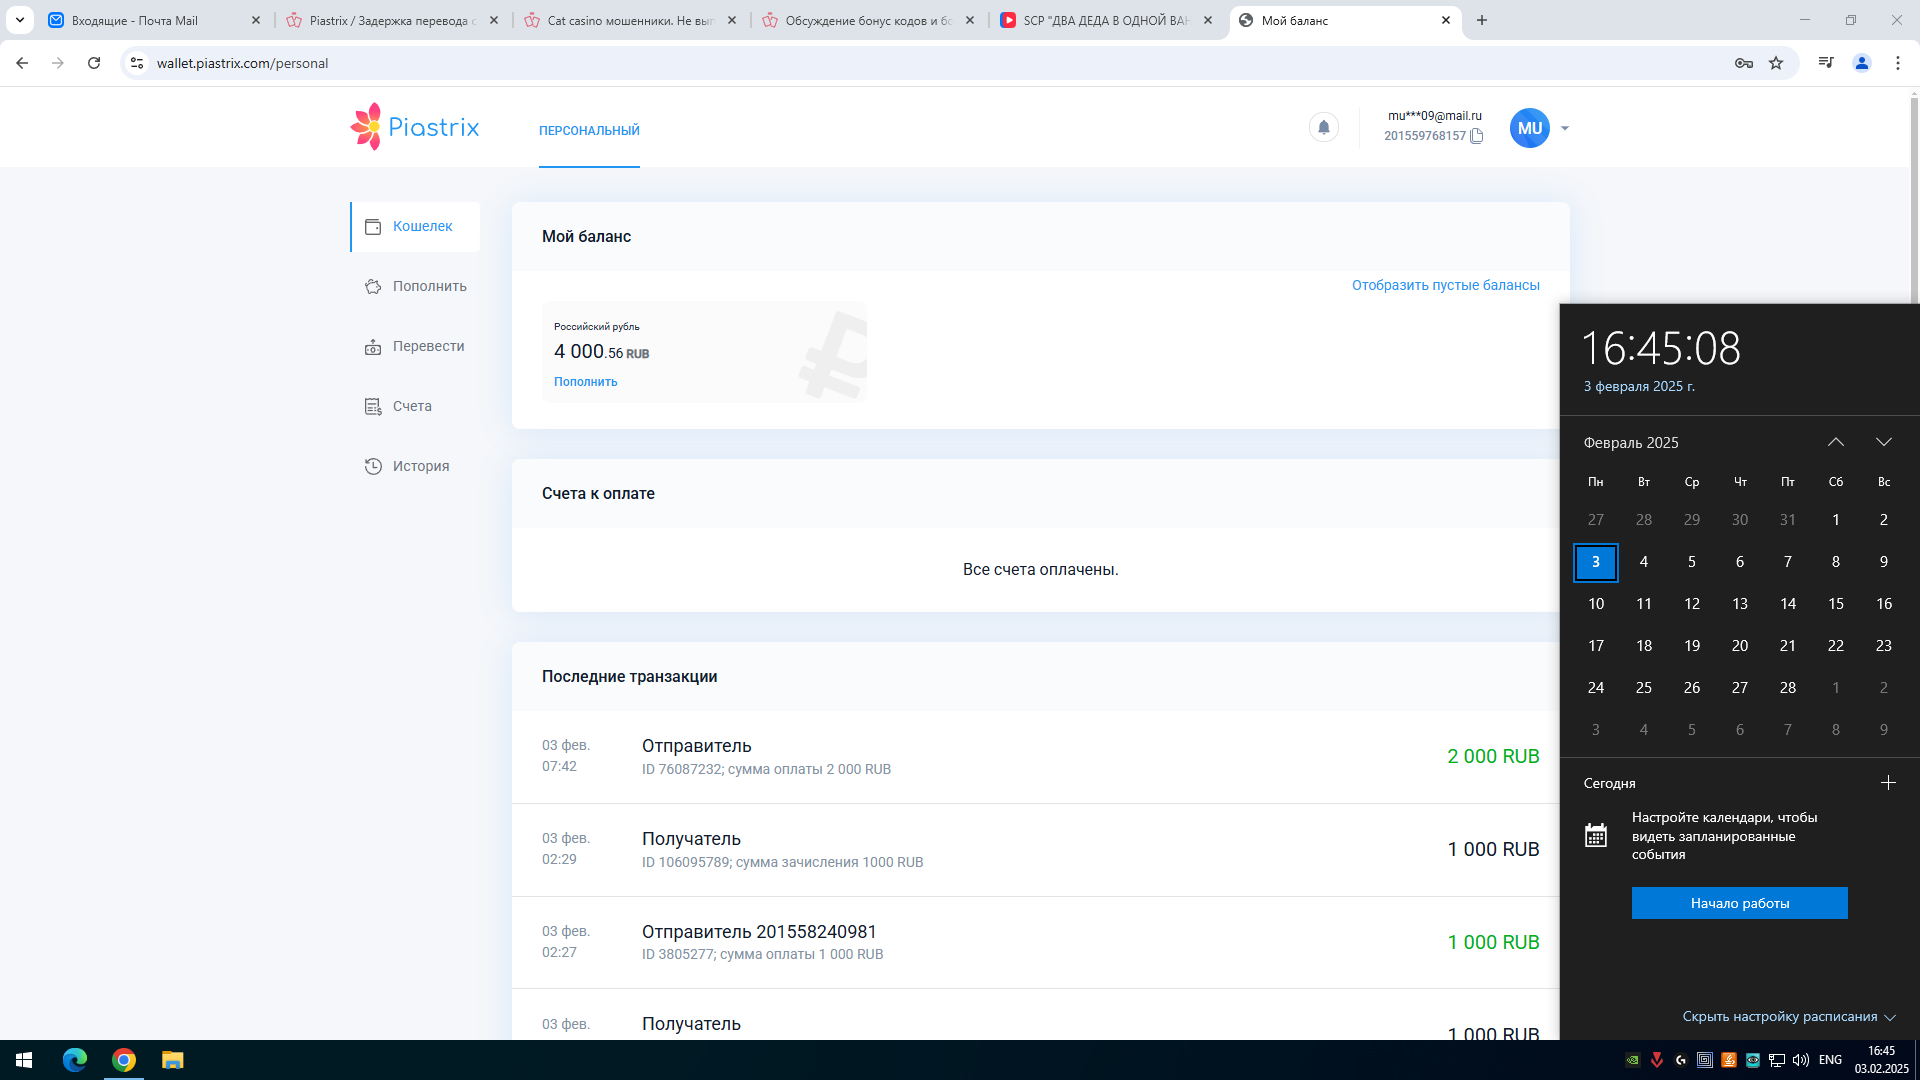The width and height of the screenshot is (1920, 1080).
Task: Expand the account dropdown arrow next to avatar
Action: coord(1565,128)
